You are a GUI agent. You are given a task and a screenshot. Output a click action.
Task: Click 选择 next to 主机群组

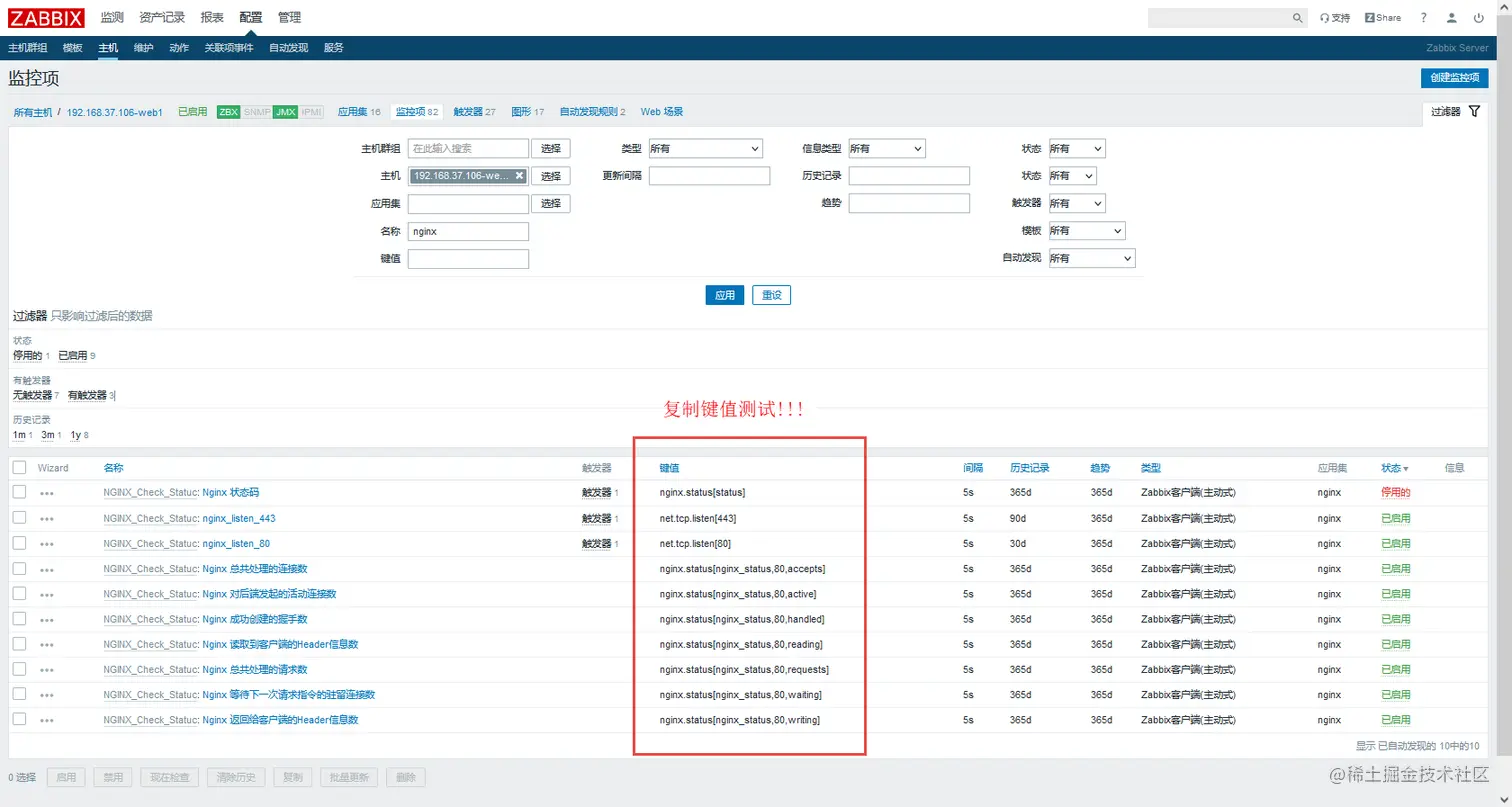pos(550,148)
